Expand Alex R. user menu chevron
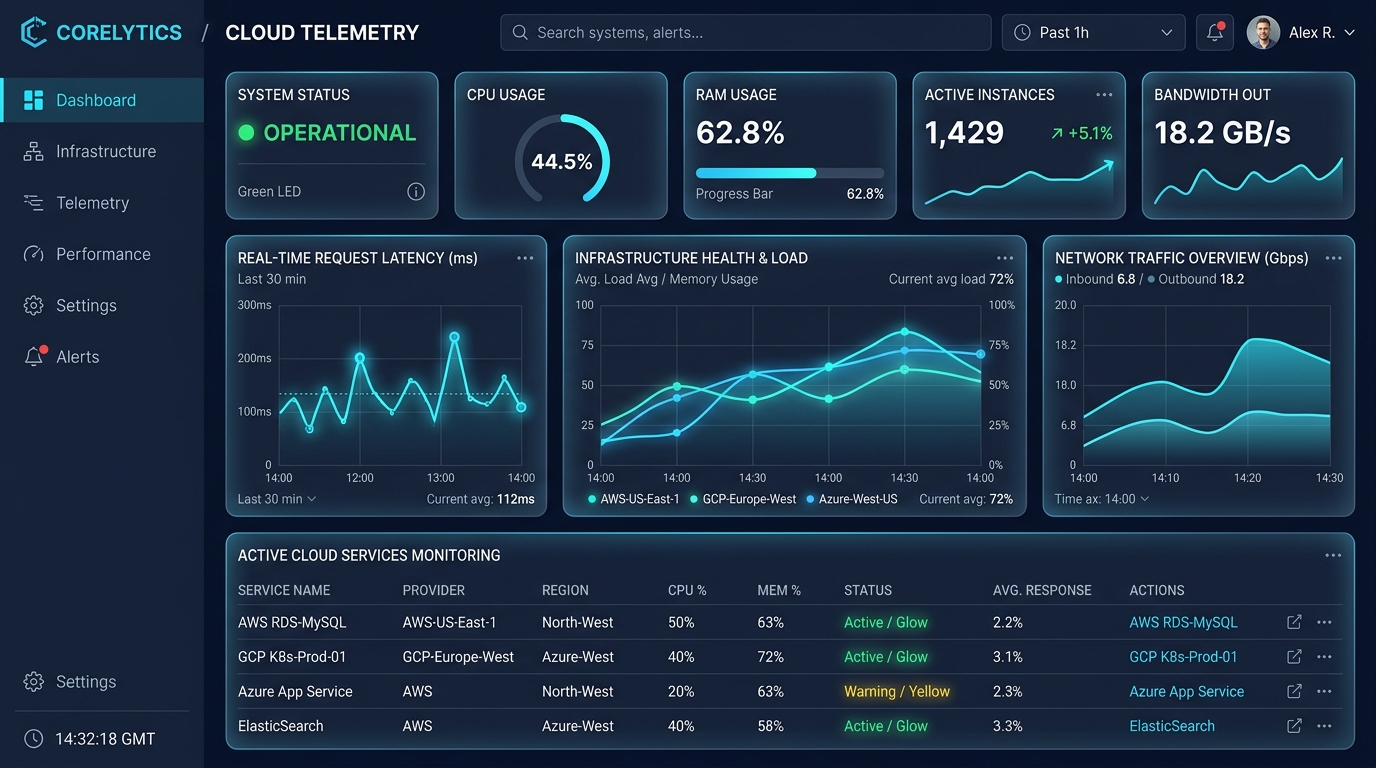The width and height of the screenshot is (1376, 768). (x=1349, y=33)
